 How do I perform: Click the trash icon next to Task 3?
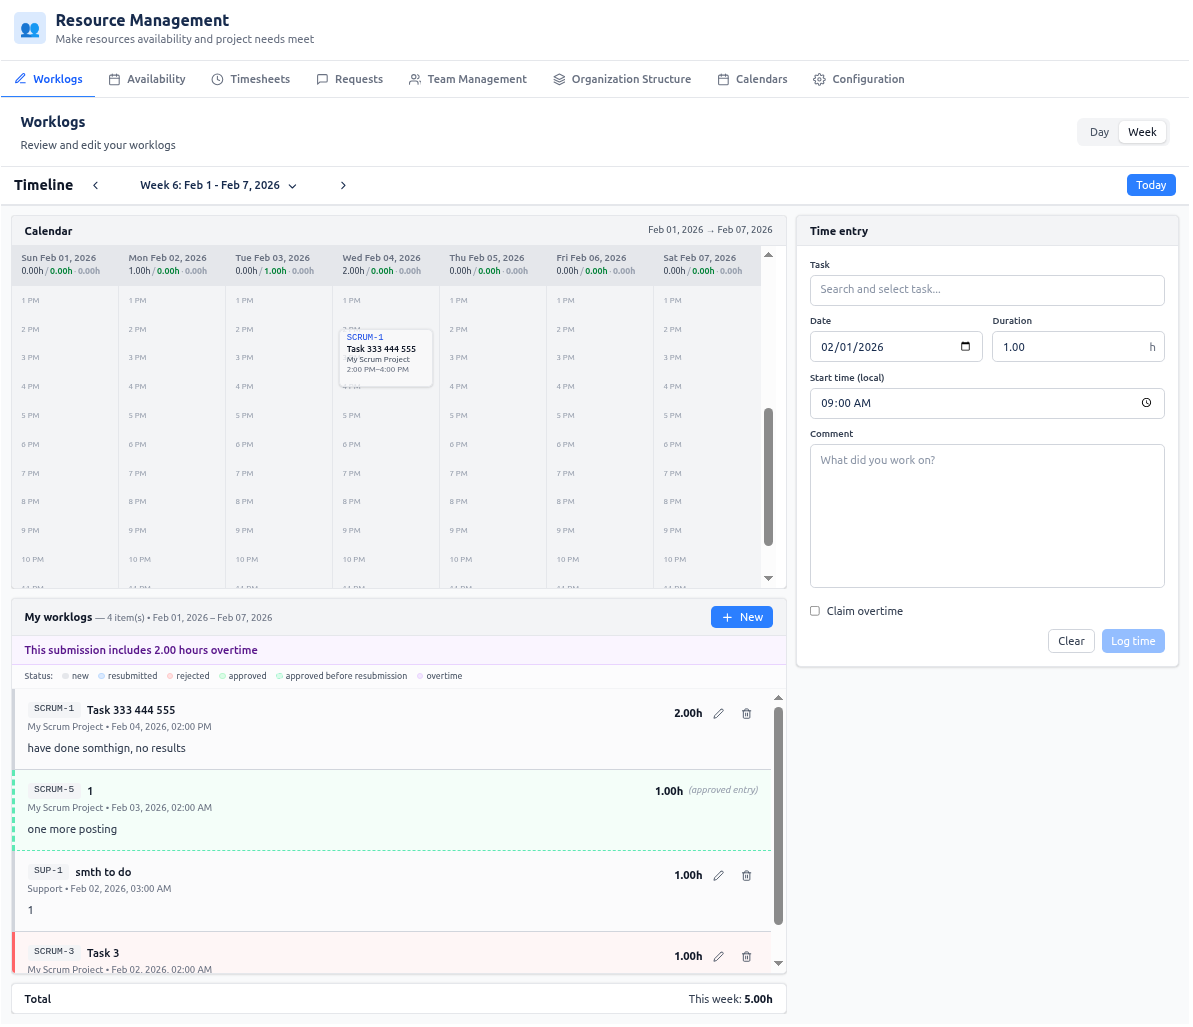(x=746, y=956)
